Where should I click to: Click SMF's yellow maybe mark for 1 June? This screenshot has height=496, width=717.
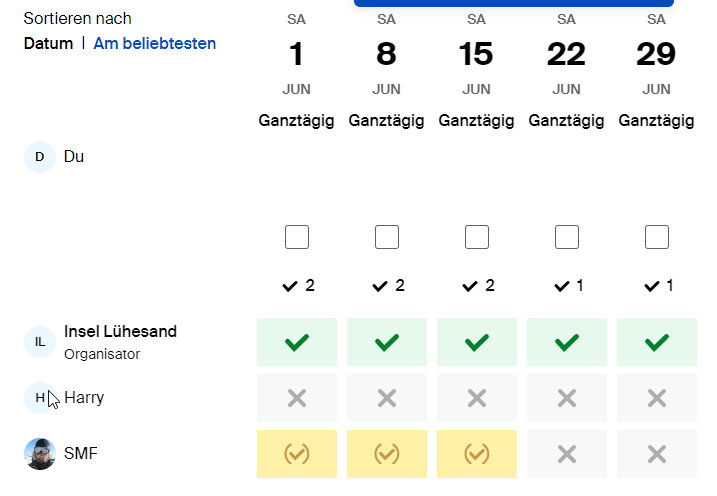click(x=297, y=454)
